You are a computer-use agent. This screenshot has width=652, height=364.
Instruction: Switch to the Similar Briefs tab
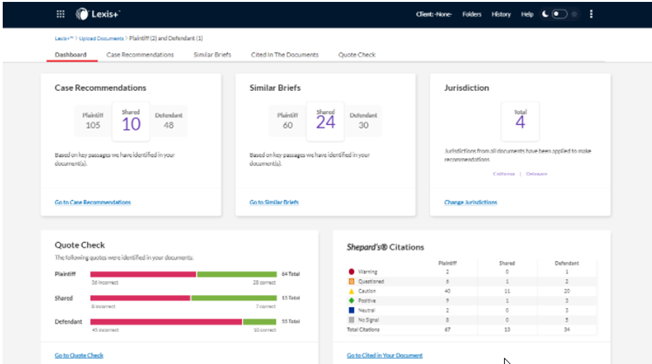click(212, 54)
